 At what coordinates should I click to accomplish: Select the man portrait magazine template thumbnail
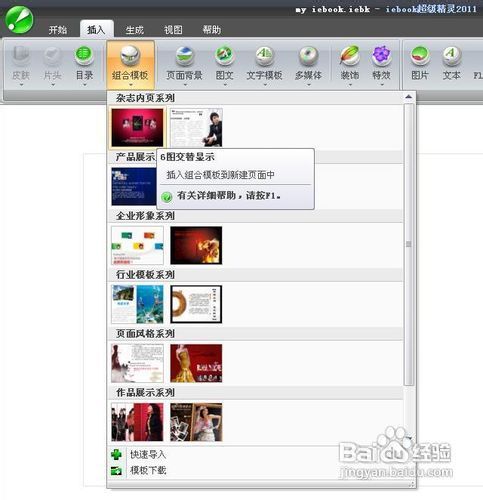(196, 127)
